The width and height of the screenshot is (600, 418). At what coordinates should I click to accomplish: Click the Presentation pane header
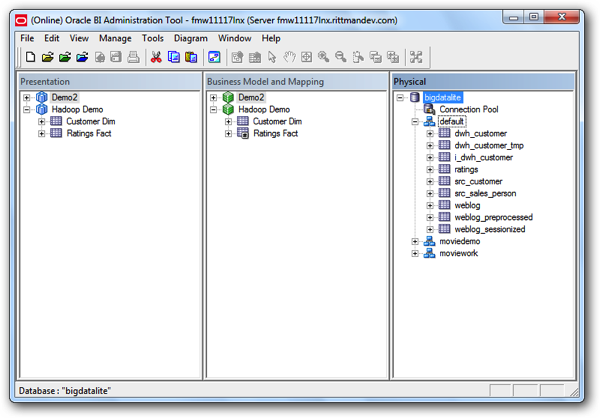pos(110,82)
